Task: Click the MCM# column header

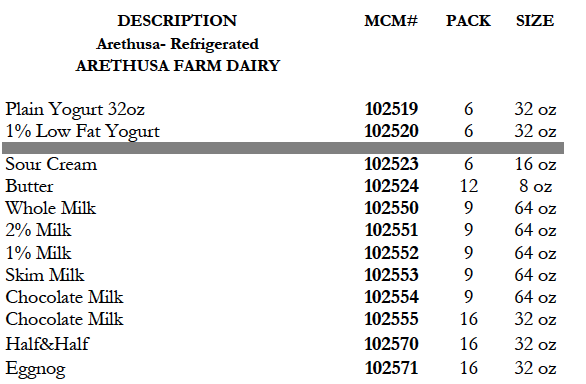Action: [x=391, y=21]
